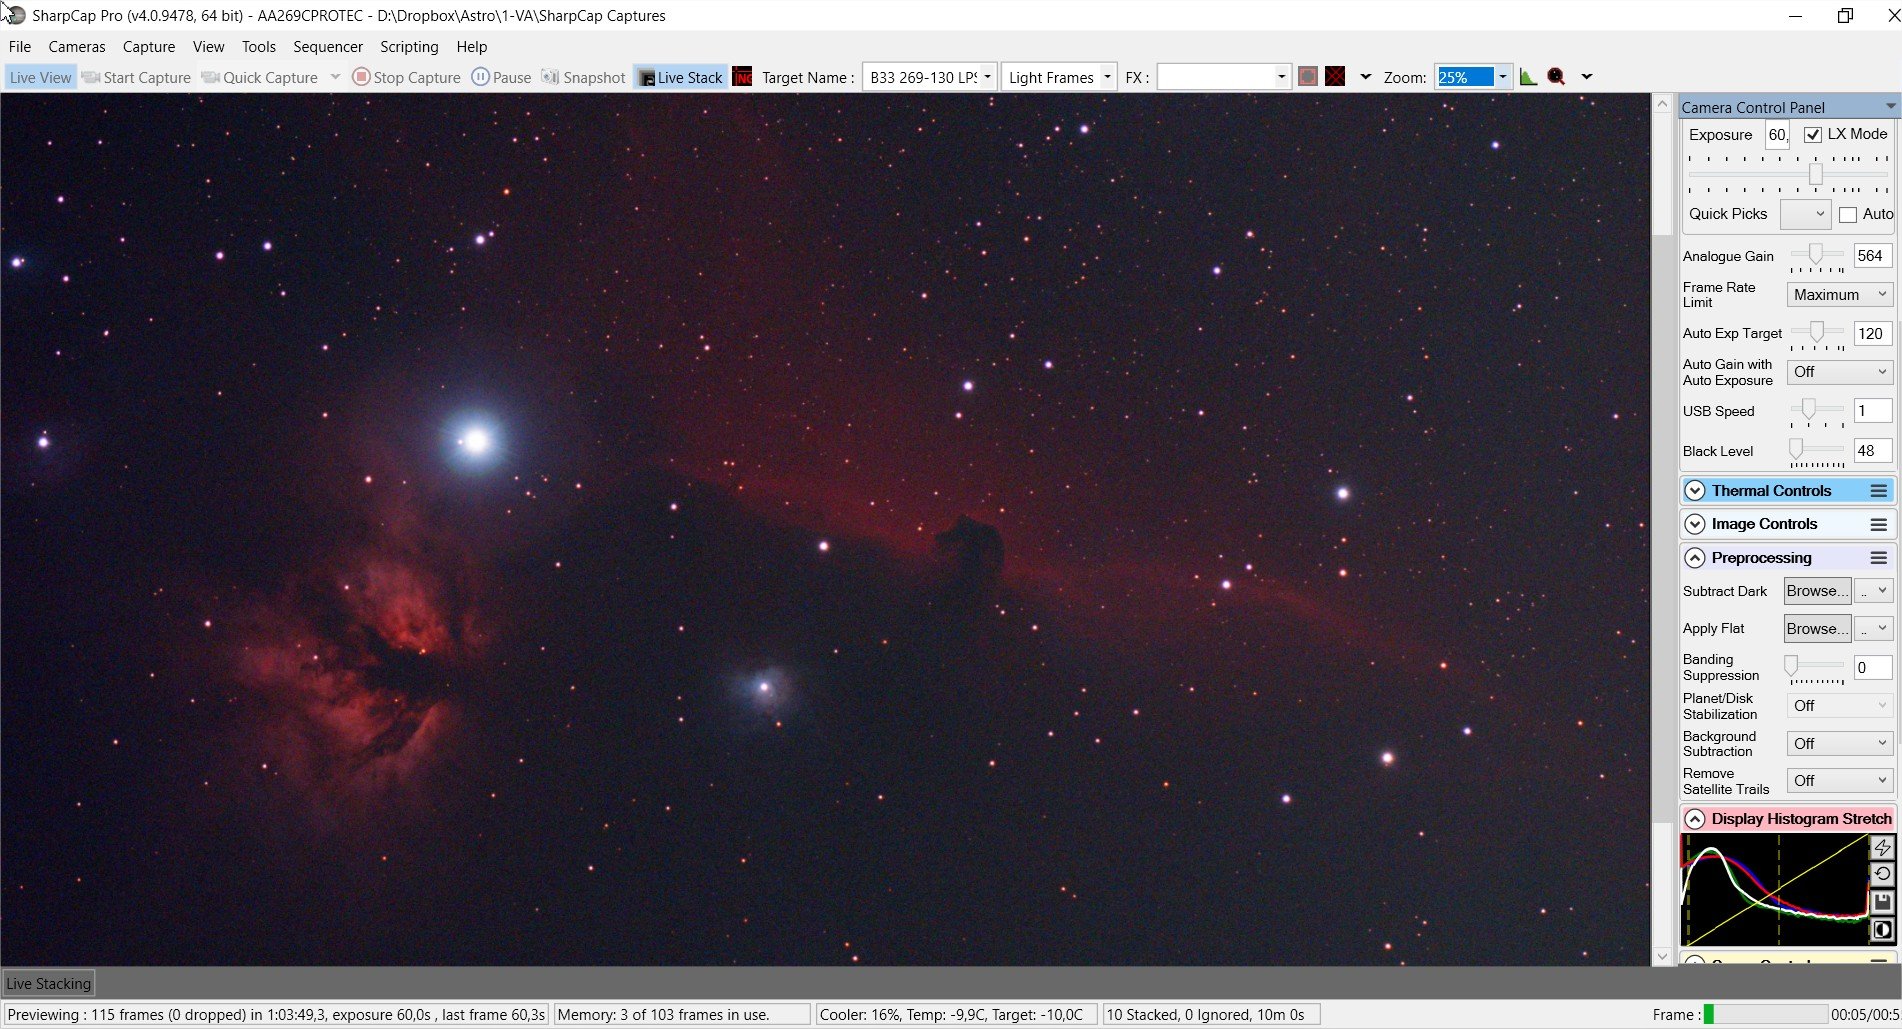Toggle the LX Mode checkbox
1902x1029 pixels.
[x=1812, y=134]
